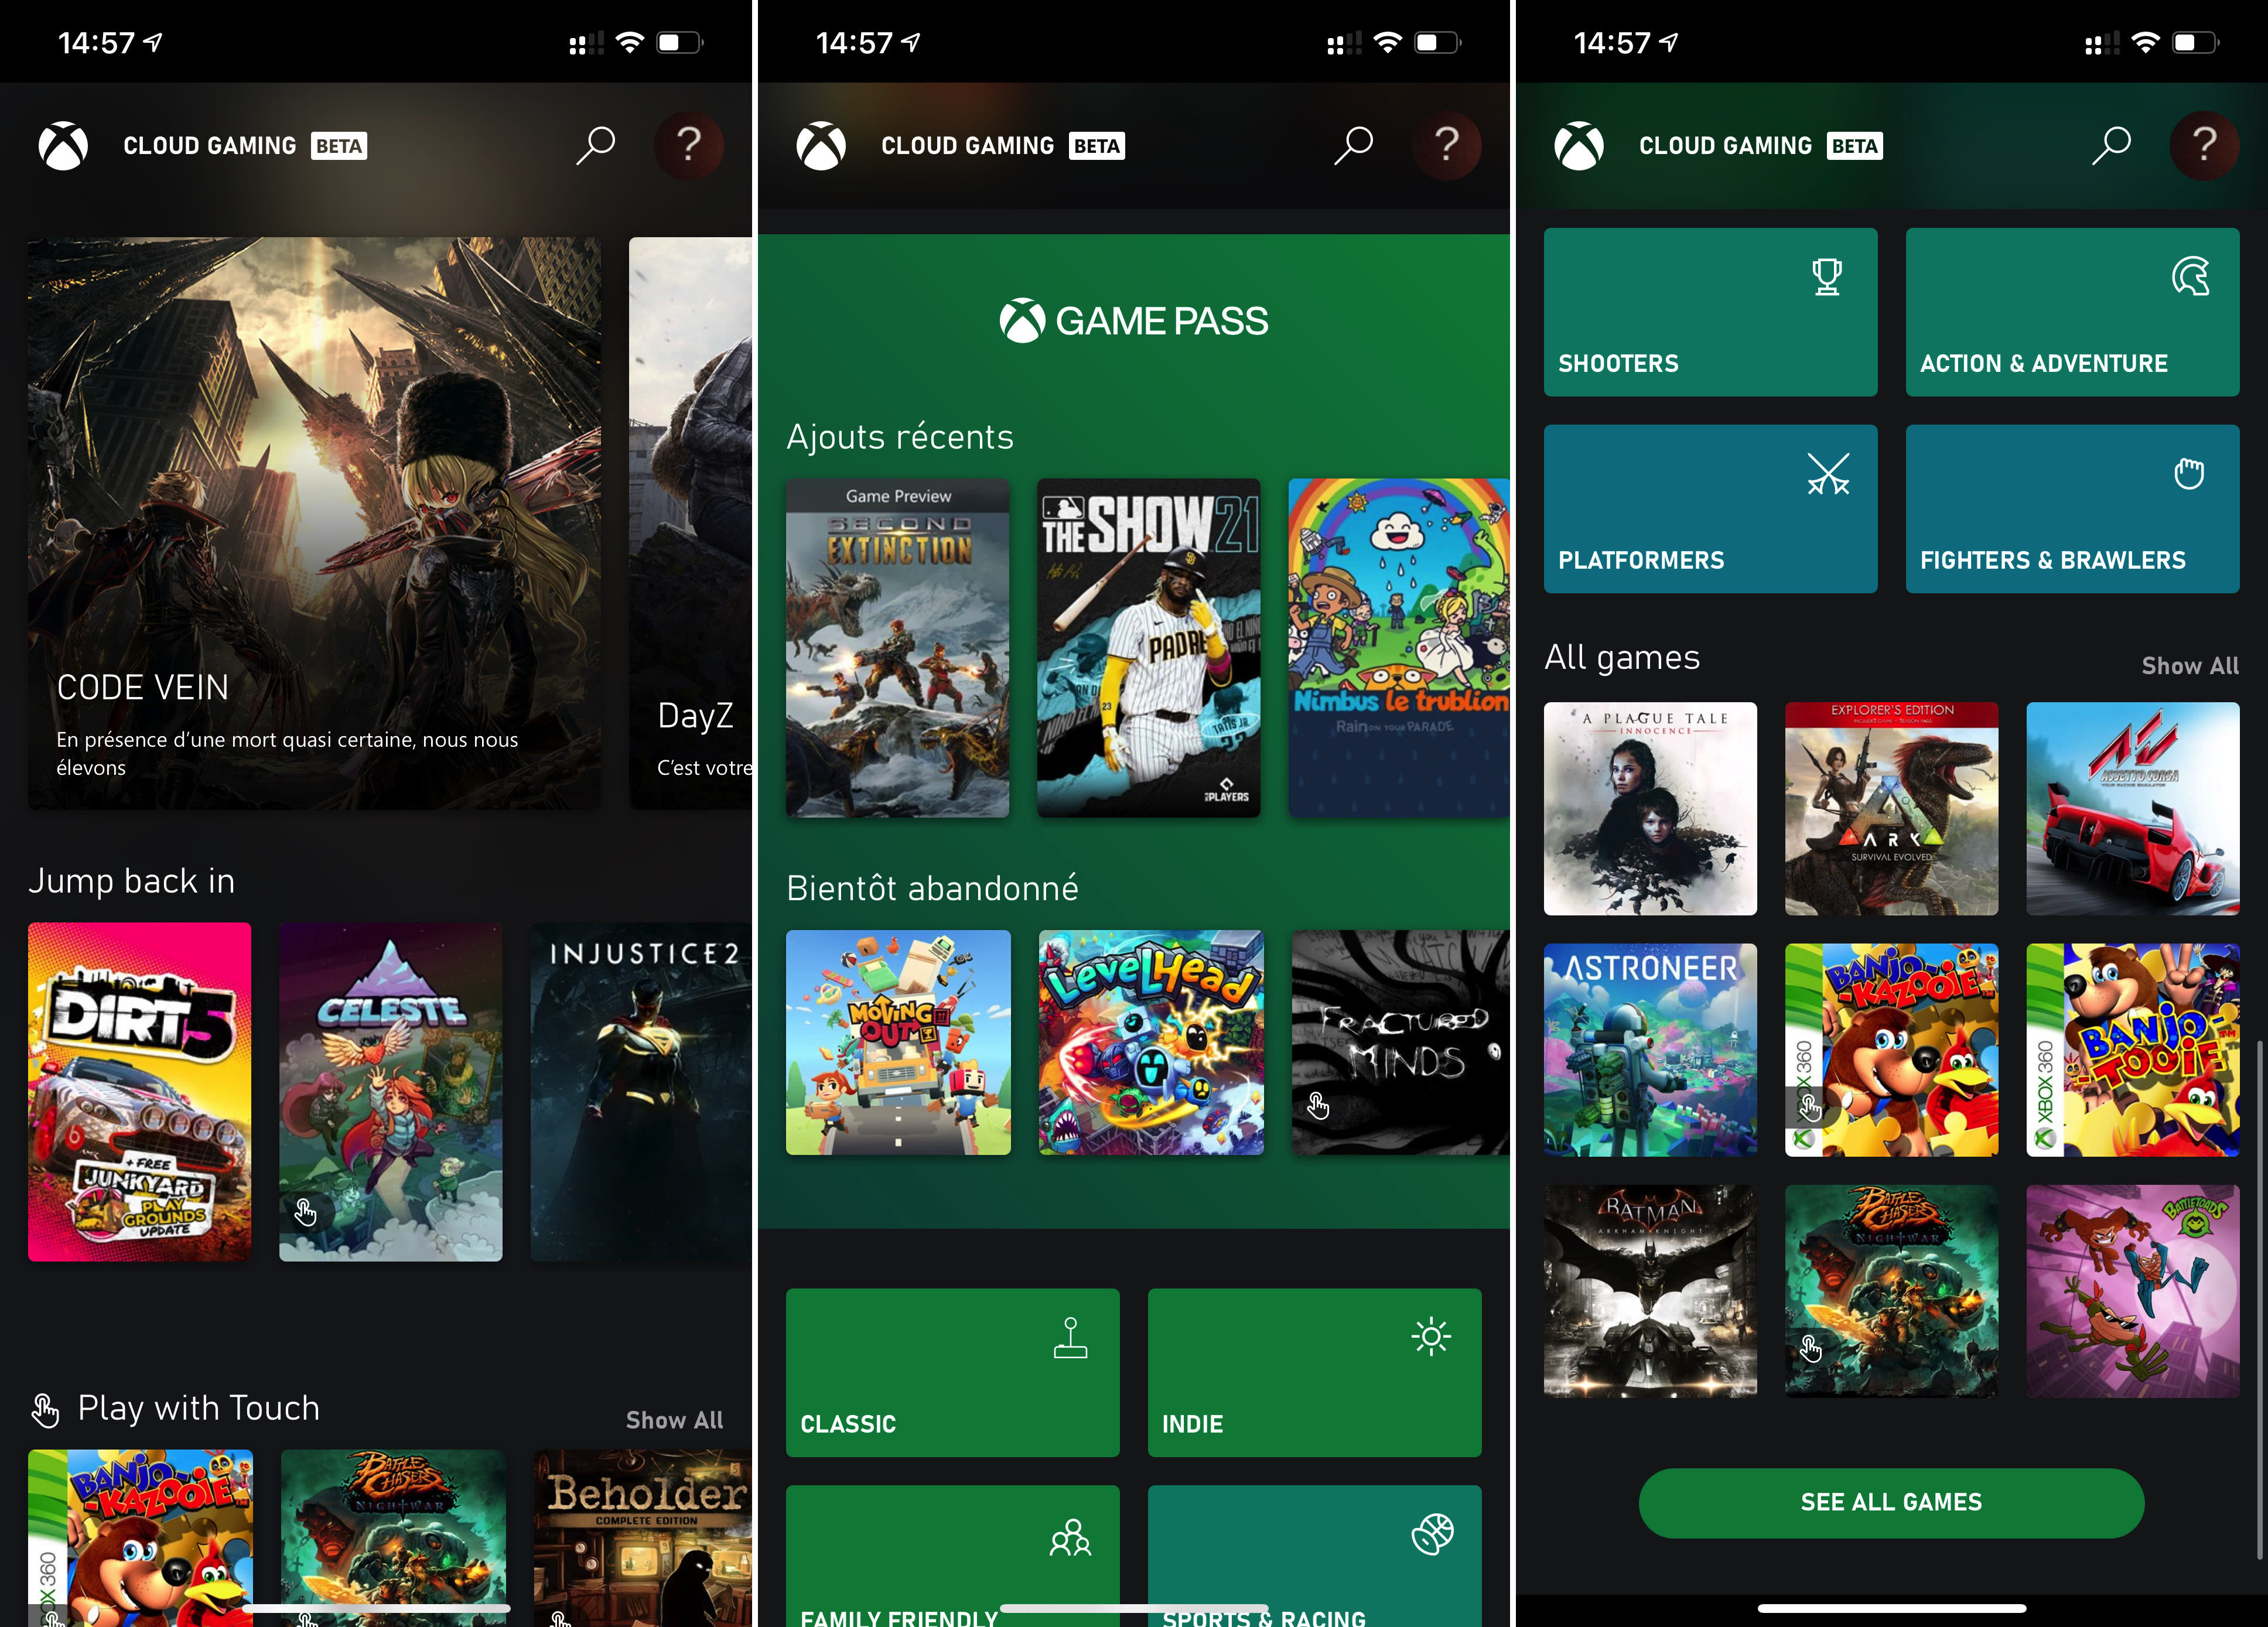Tap the See All Games button
Screen dimensions: 2268x1627
click(x=1891, y=1502)
